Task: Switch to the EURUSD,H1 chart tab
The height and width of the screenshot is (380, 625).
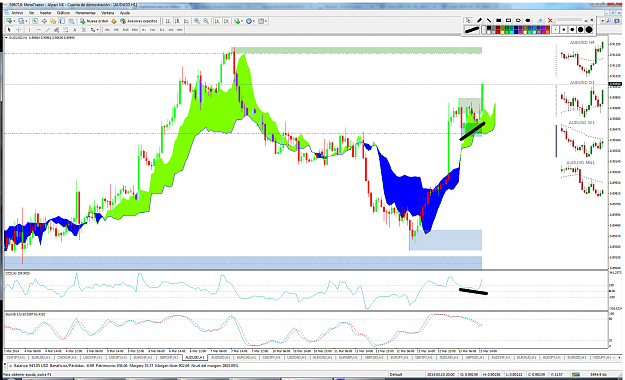Action: (x=41, y=358)
